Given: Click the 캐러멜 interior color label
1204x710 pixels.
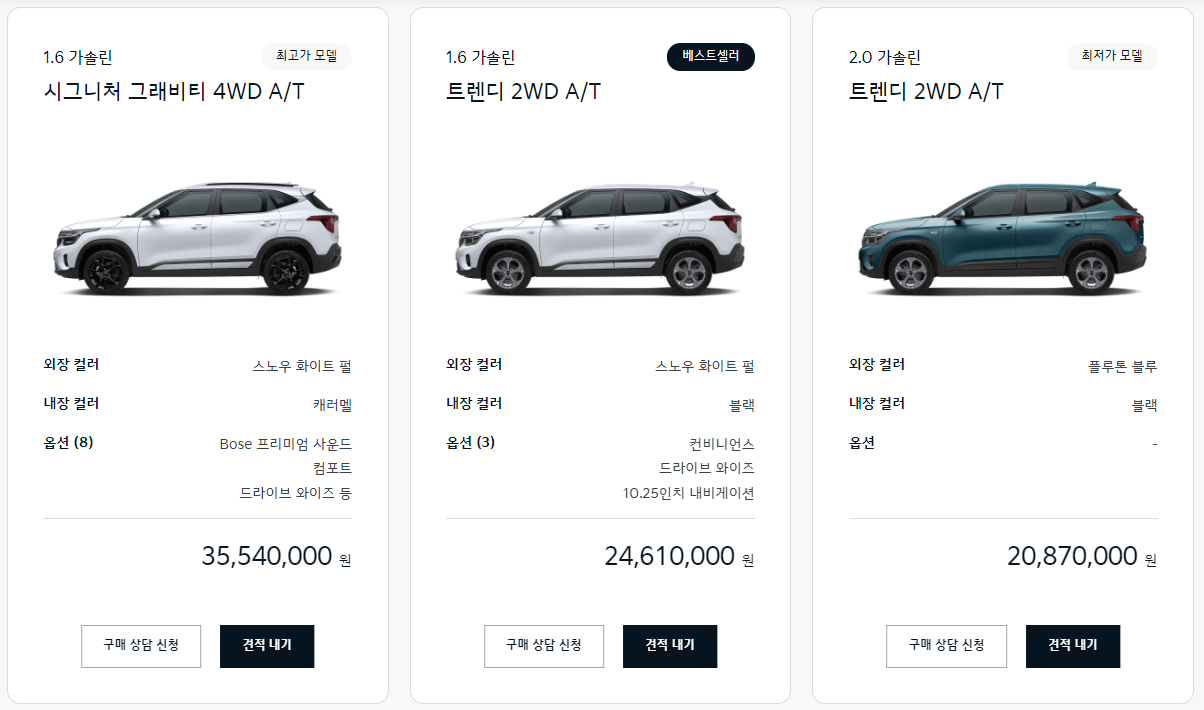Looking at the screenshot, I should (x=330, y=403).
